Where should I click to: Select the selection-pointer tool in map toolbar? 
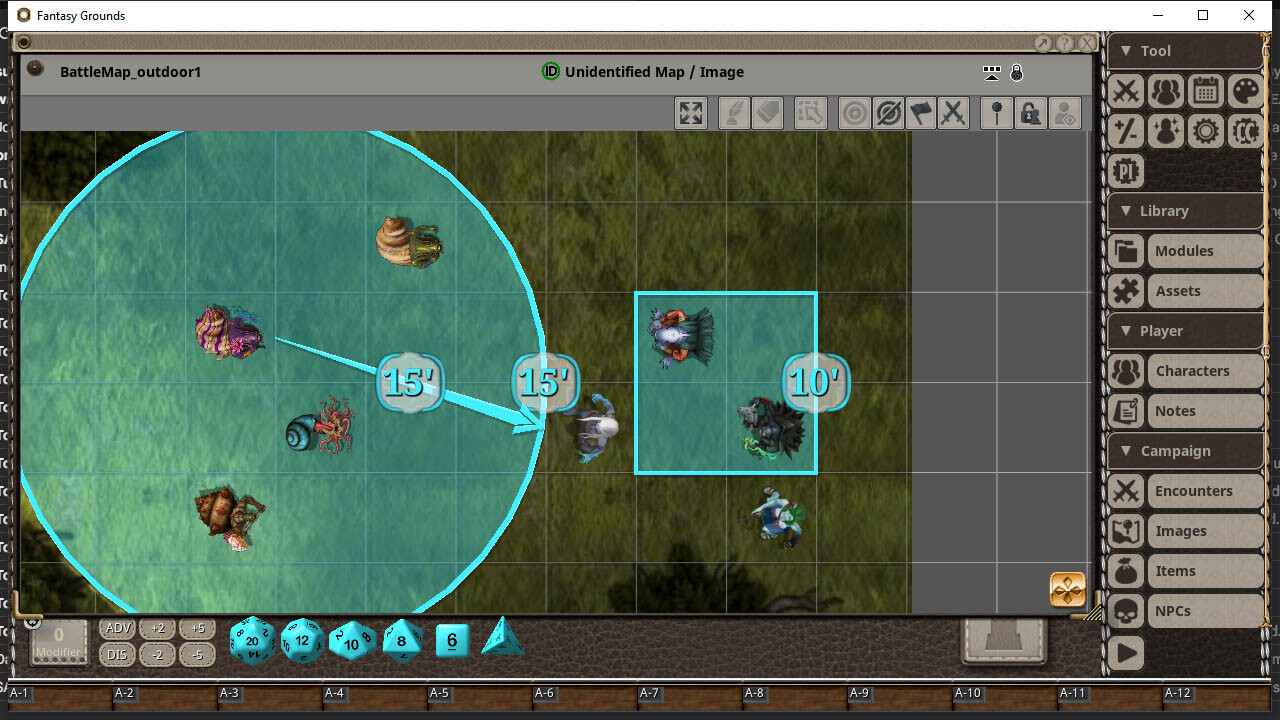click(x=811, y=113)
